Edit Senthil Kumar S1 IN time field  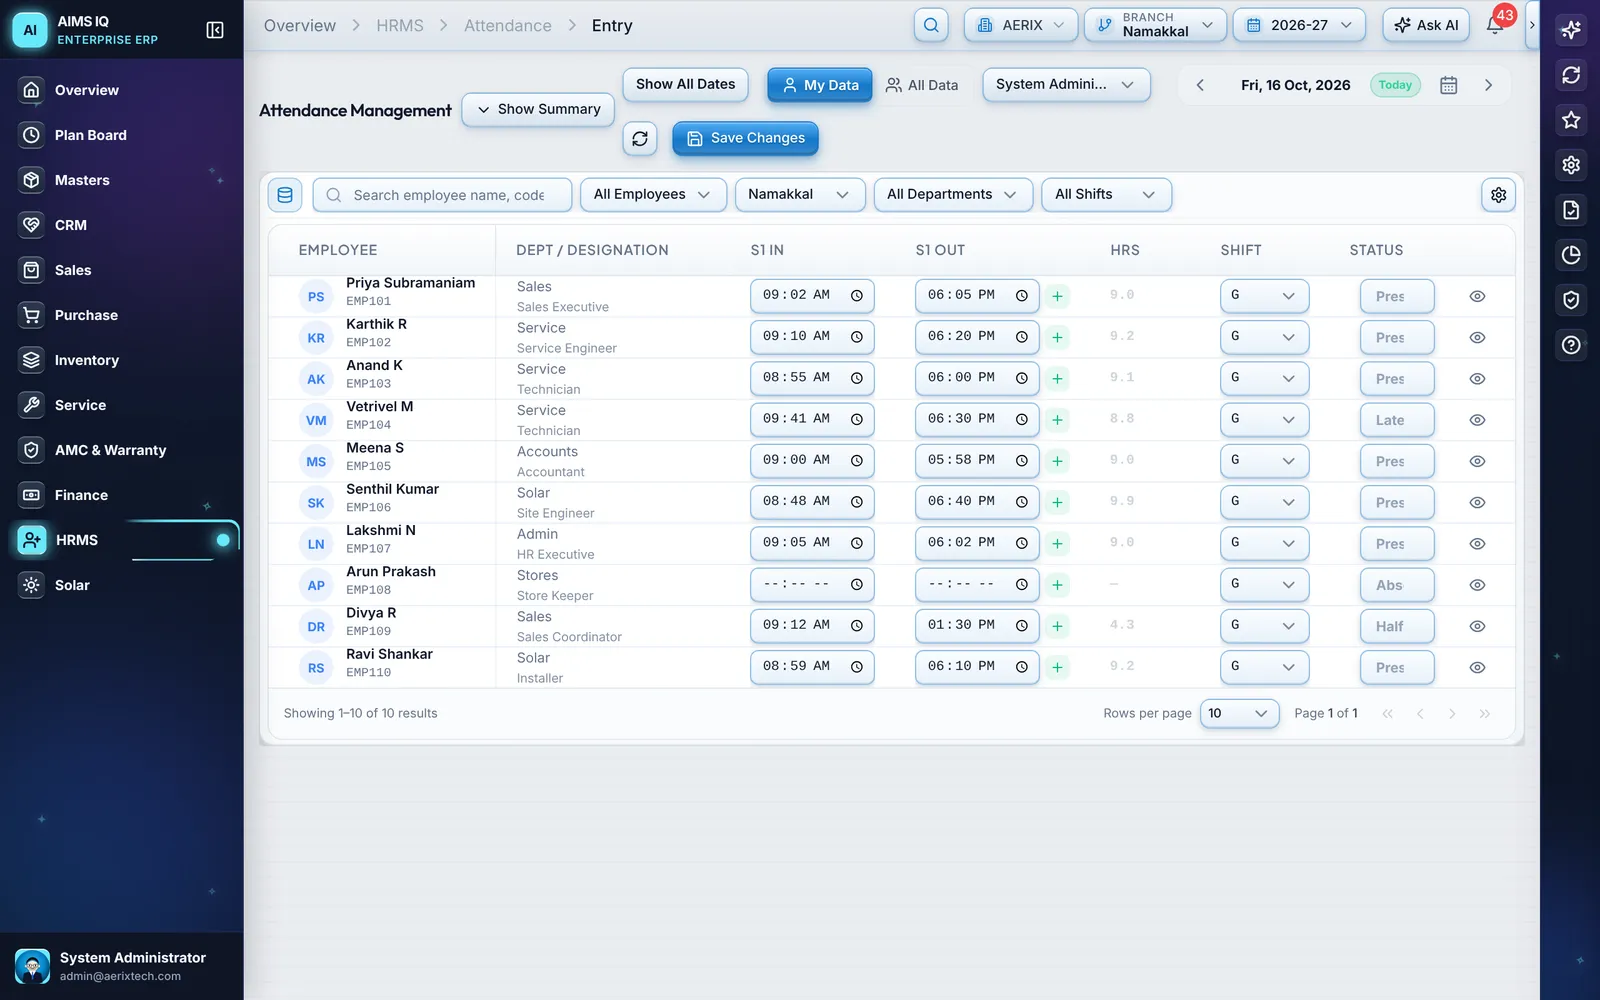[812, 502]
